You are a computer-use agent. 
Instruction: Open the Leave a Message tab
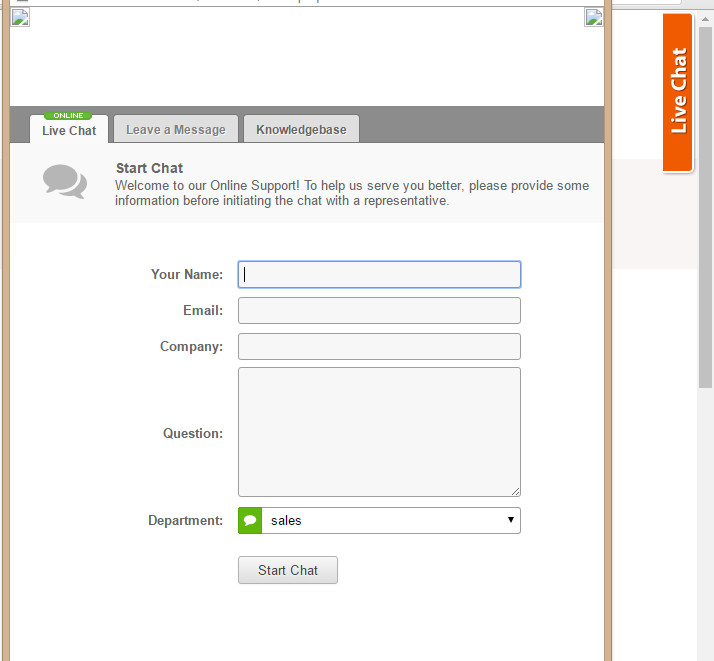pos(175,130)
